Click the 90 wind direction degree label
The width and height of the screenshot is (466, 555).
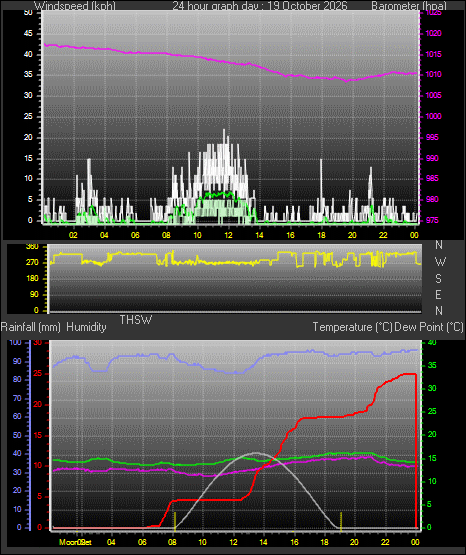pos(34,294)
